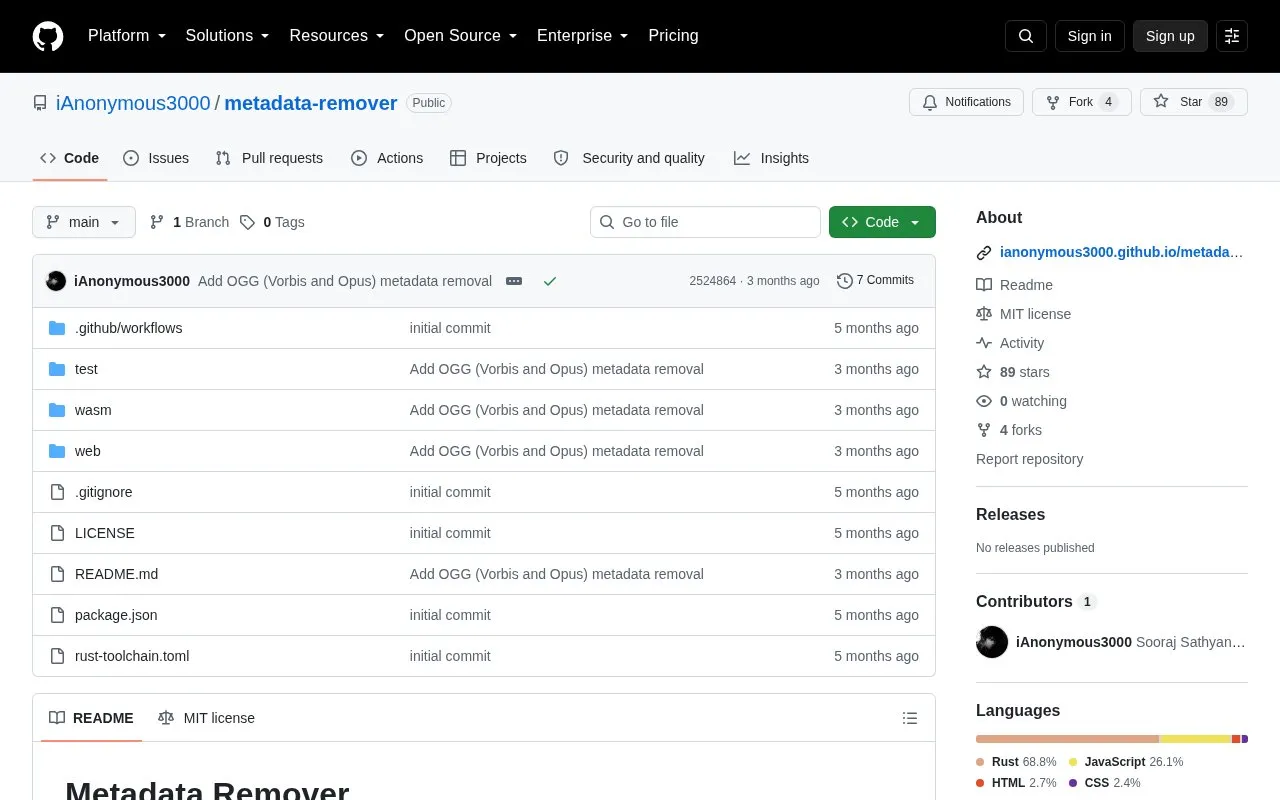Click the commit status green checkmark
Image resolution: width=1280 pixels, height=800 pixels.
tap(549, 281)
